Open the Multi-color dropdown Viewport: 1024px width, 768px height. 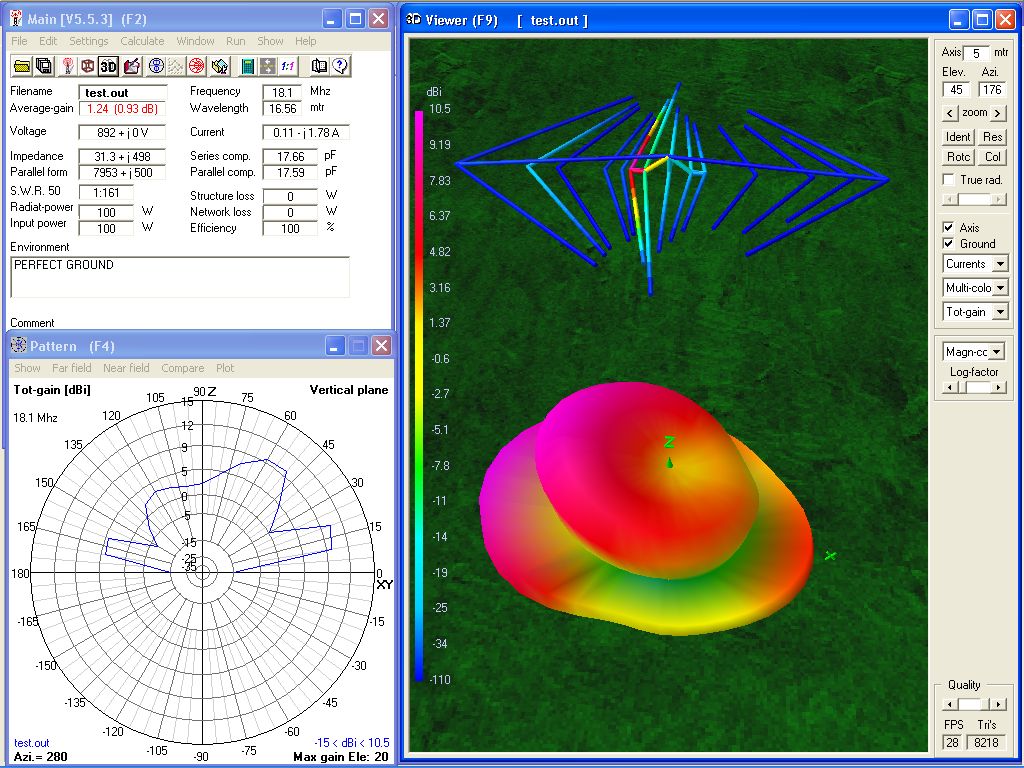999,288
